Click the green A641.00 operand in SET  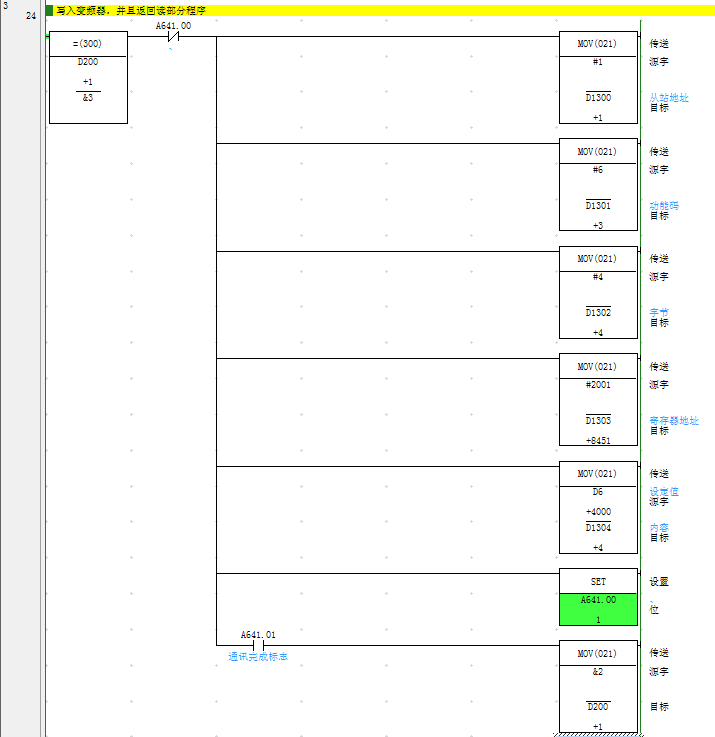click(x=598, y=600)
